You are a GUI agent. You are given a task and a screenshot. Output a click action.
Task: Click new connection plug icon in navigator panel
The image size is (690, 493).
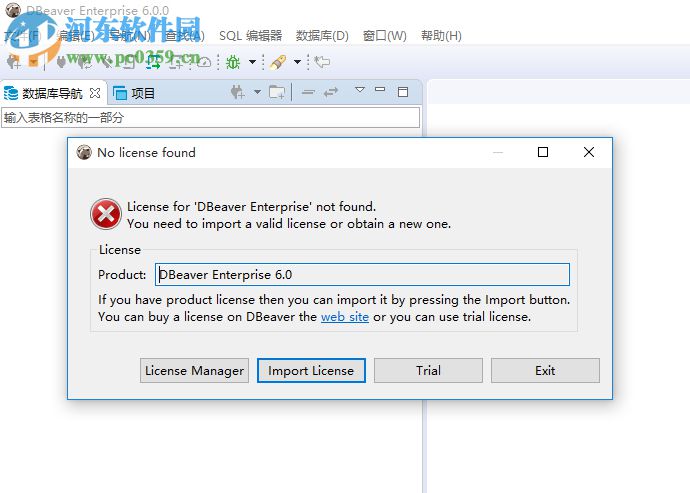237,92
